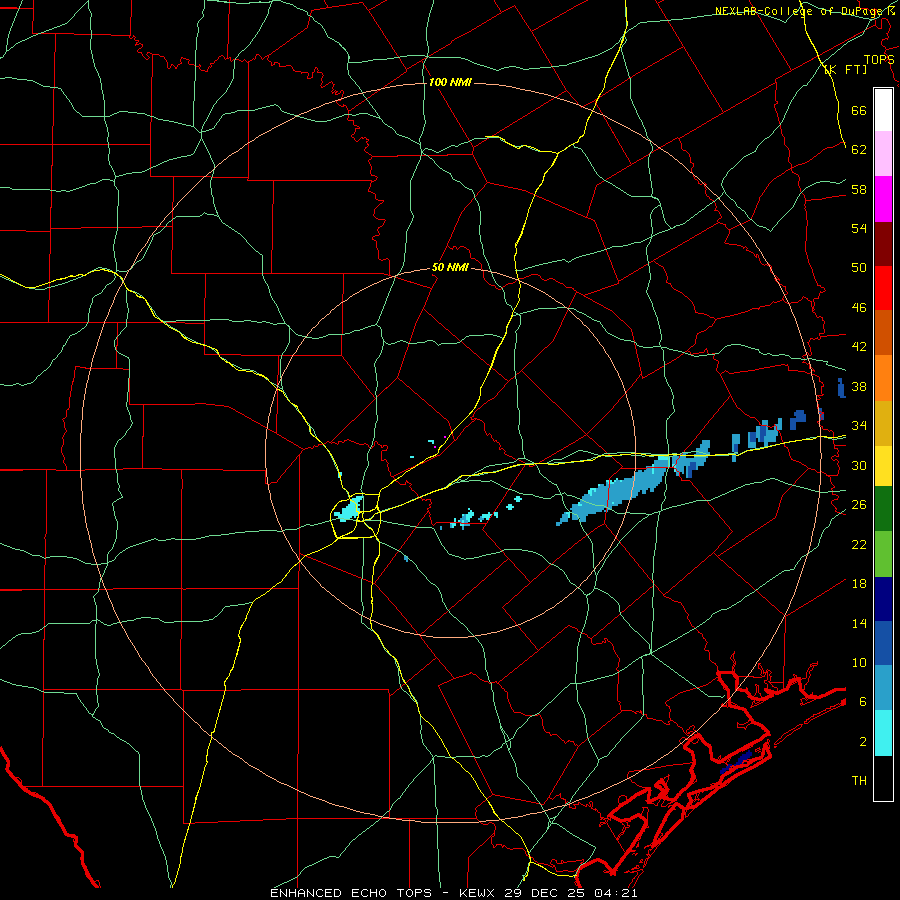Click the dark green legend swatch
Image resolution: width=900 pixels, height=900 pixels.
(883, 509)
